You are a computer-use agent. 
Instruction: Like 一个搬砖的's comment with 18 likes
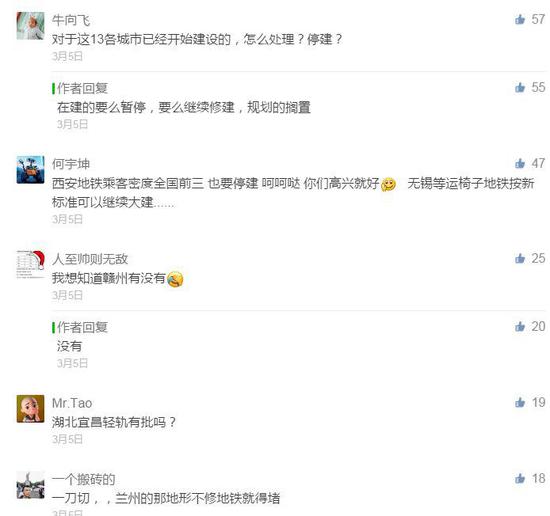(520, 478)
